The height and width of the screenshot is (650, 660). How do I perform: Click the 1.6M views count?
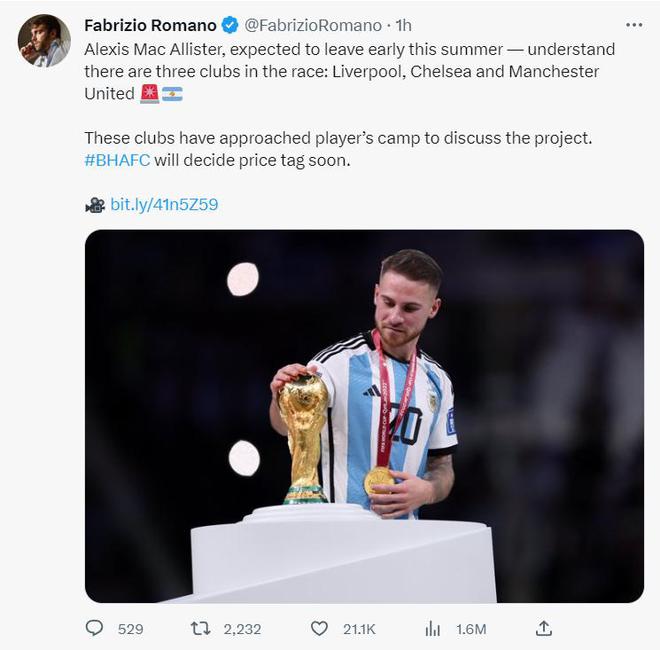471,629
